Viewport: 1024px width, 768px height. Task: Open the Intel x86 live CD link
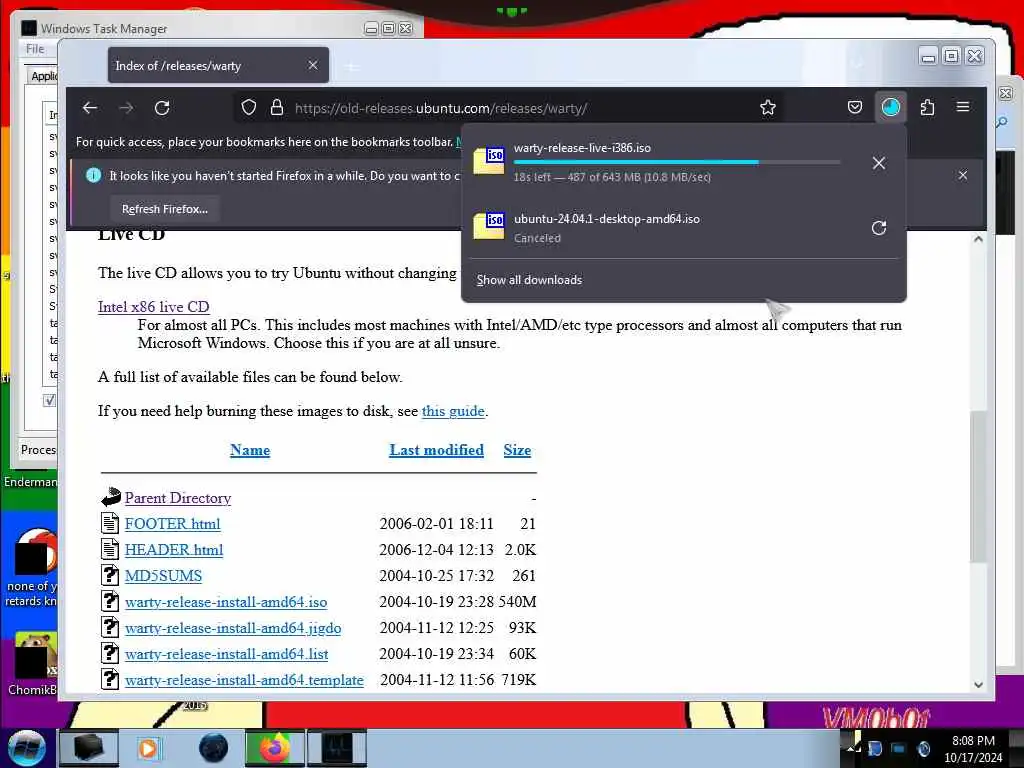pyautogui.click(x=153, y=306)
